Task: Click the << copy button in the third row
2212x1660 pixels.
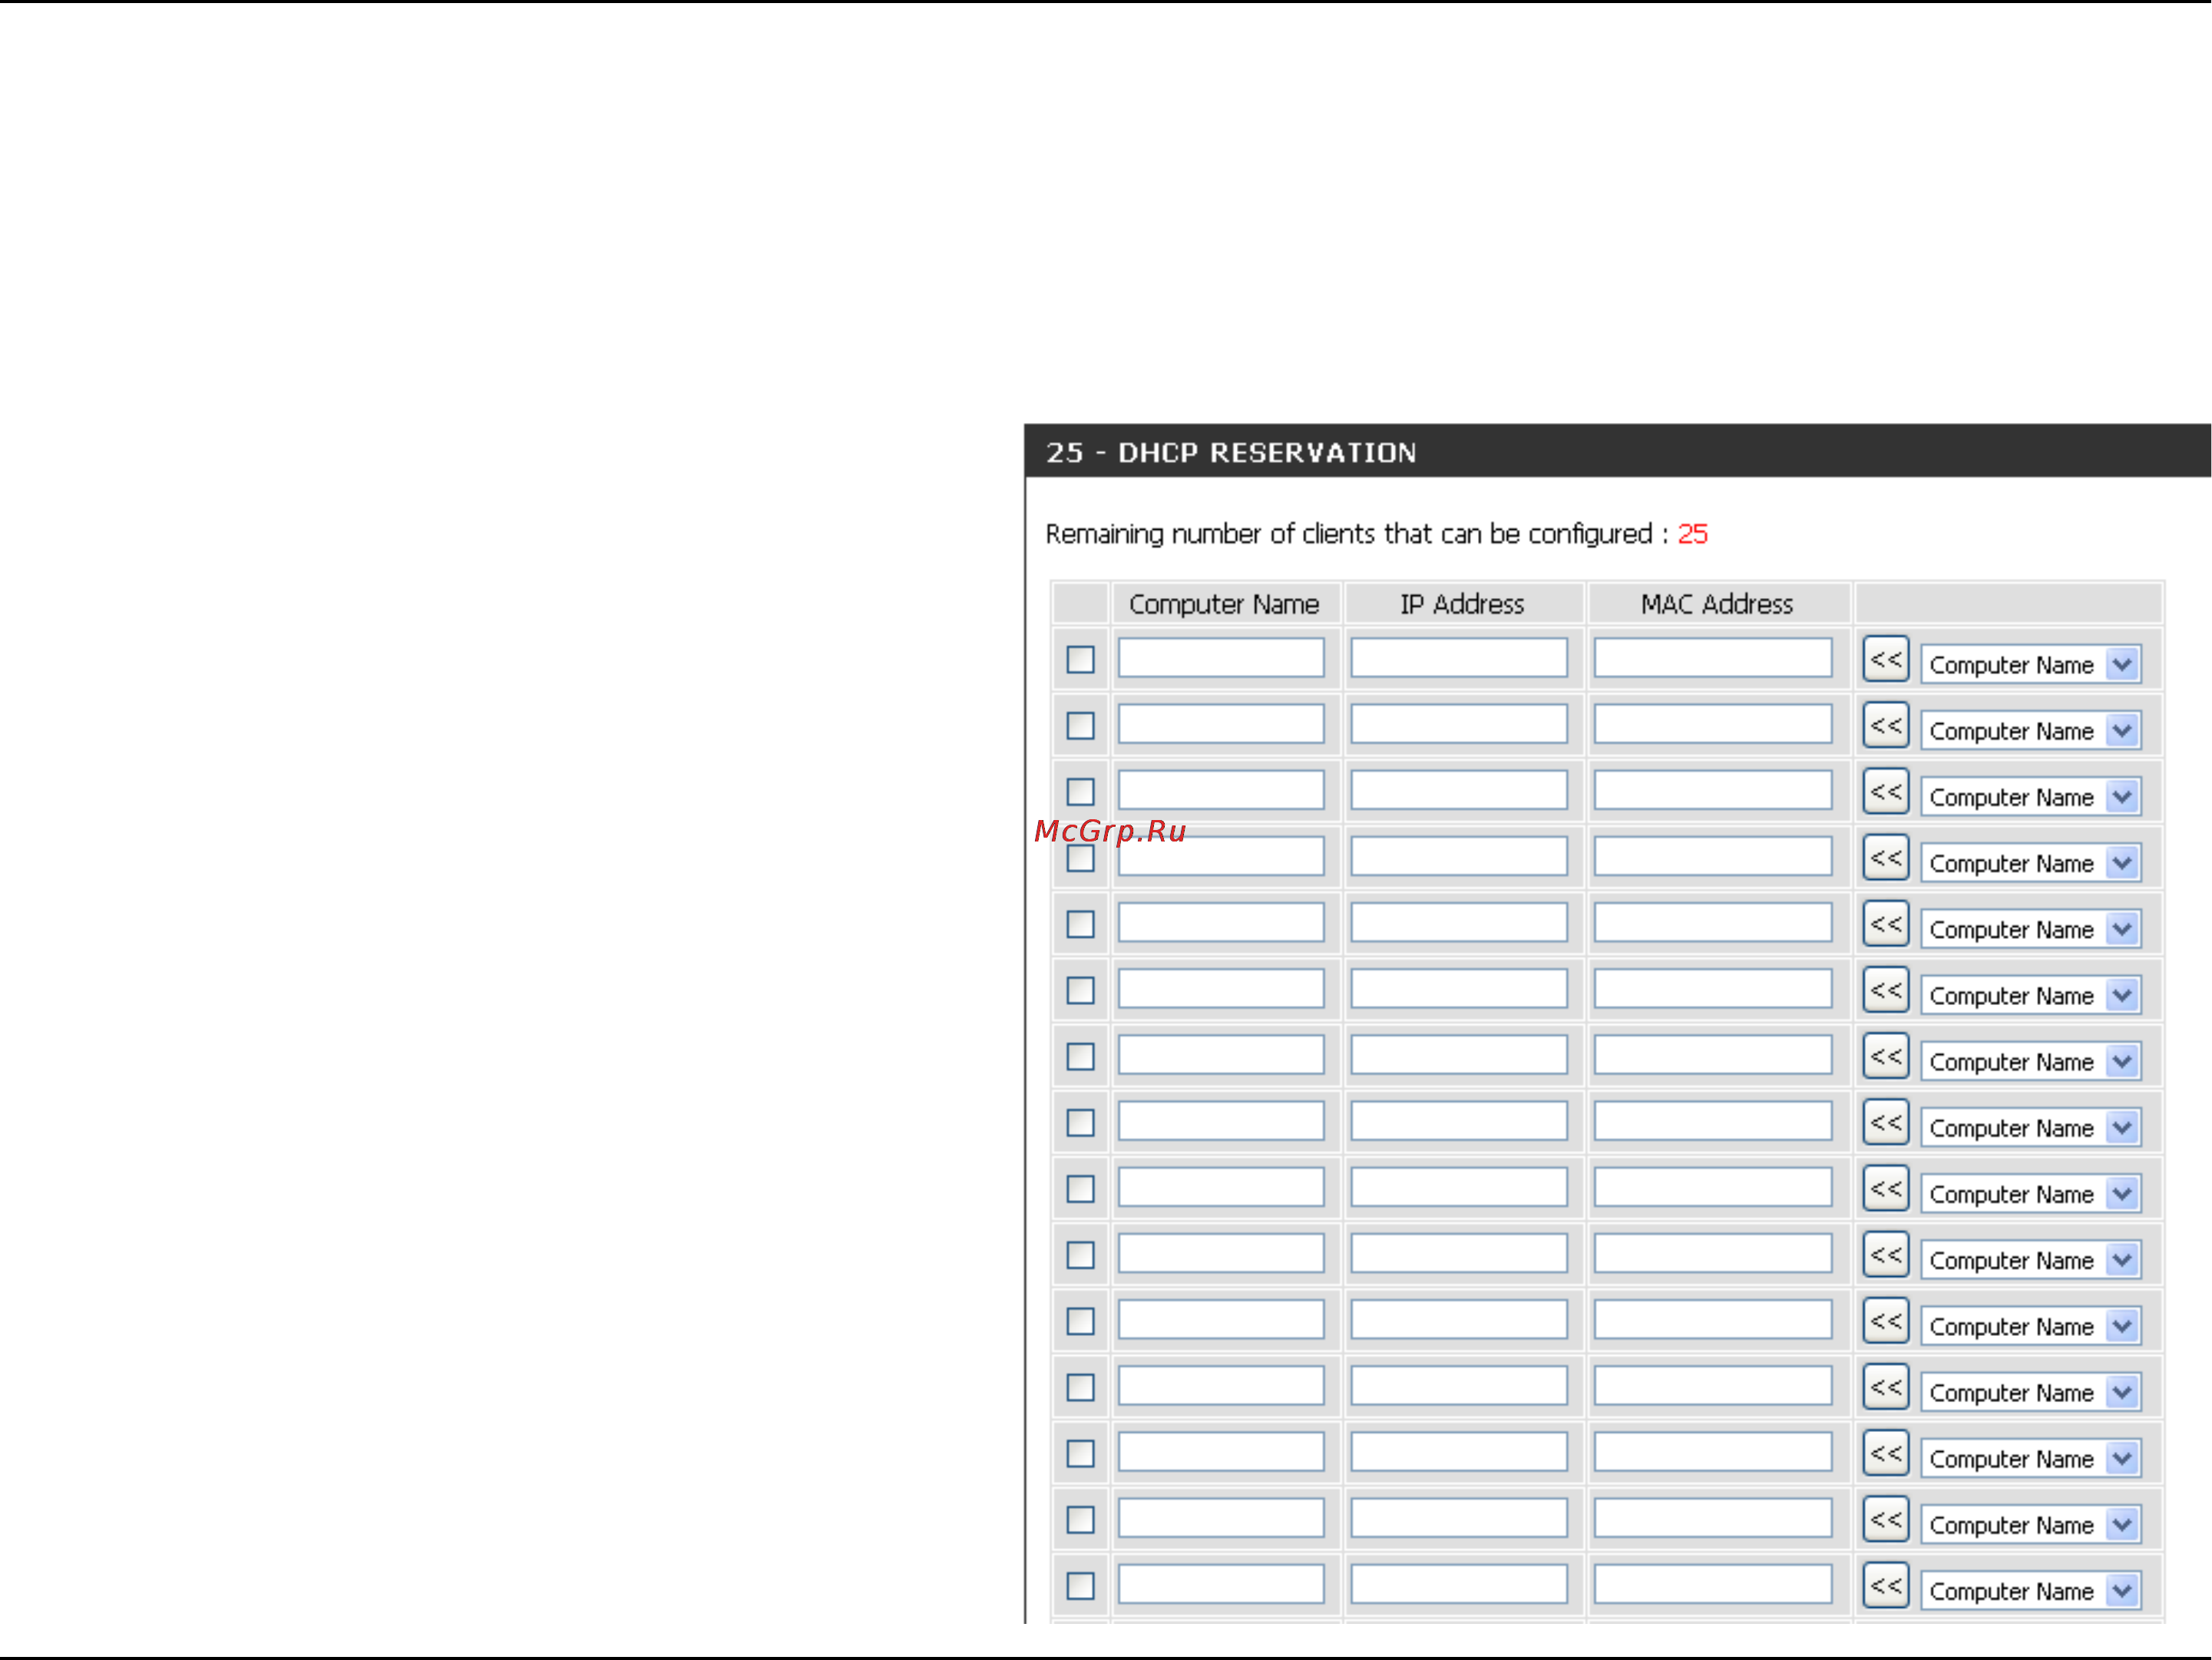Action: [x=1886, y=791]
